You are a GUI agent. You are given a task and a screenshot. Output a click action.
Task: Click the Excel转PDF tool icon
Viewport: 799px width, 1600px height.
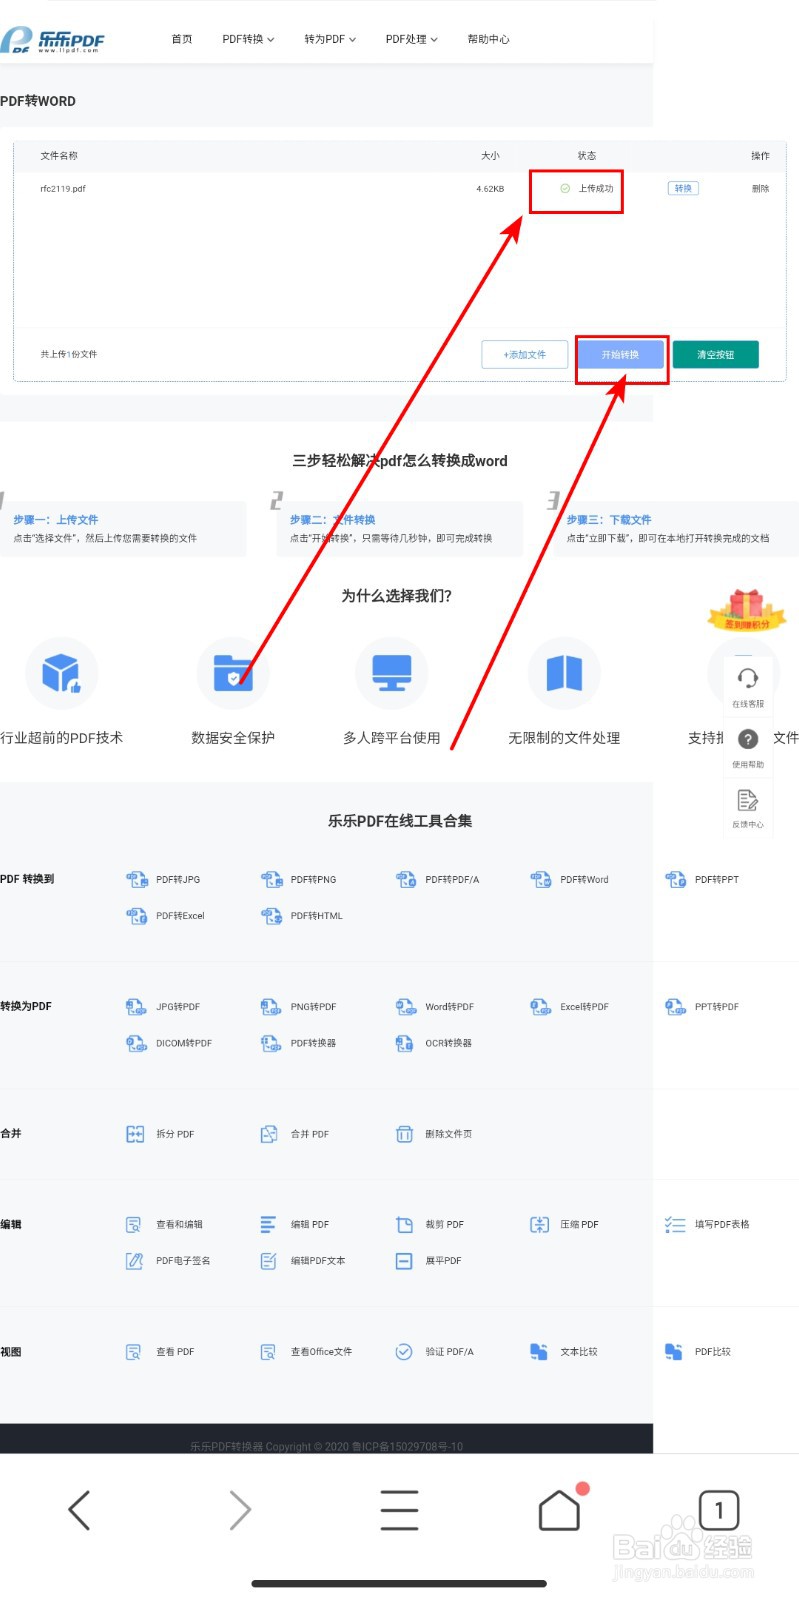pos(541,1007)
